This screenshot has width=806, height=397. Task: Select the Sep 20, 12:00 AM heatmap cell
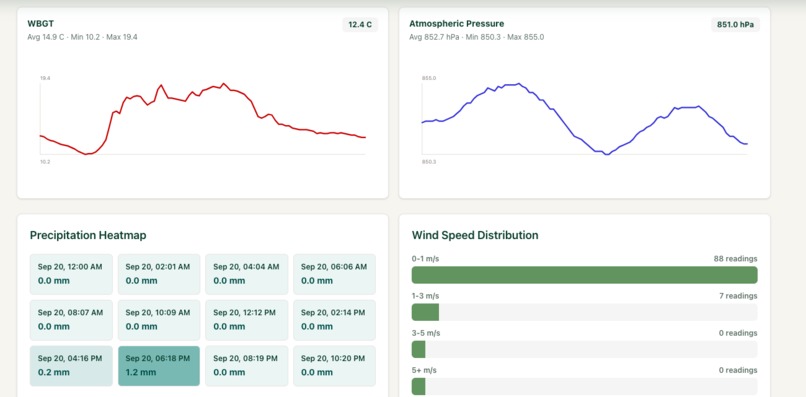(x=71, y=274)
